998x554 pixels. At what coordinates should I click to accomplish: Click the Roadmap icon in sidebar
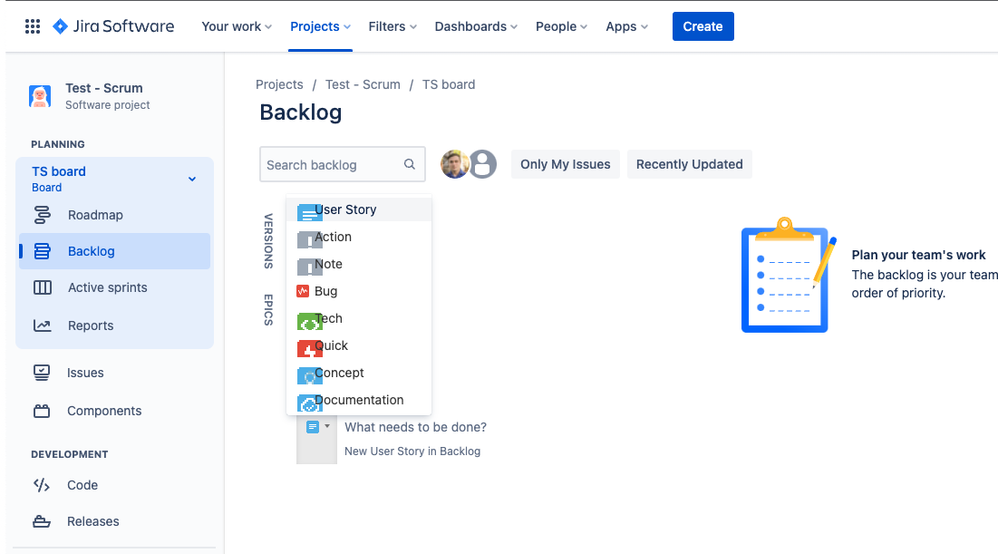(42, 215)
